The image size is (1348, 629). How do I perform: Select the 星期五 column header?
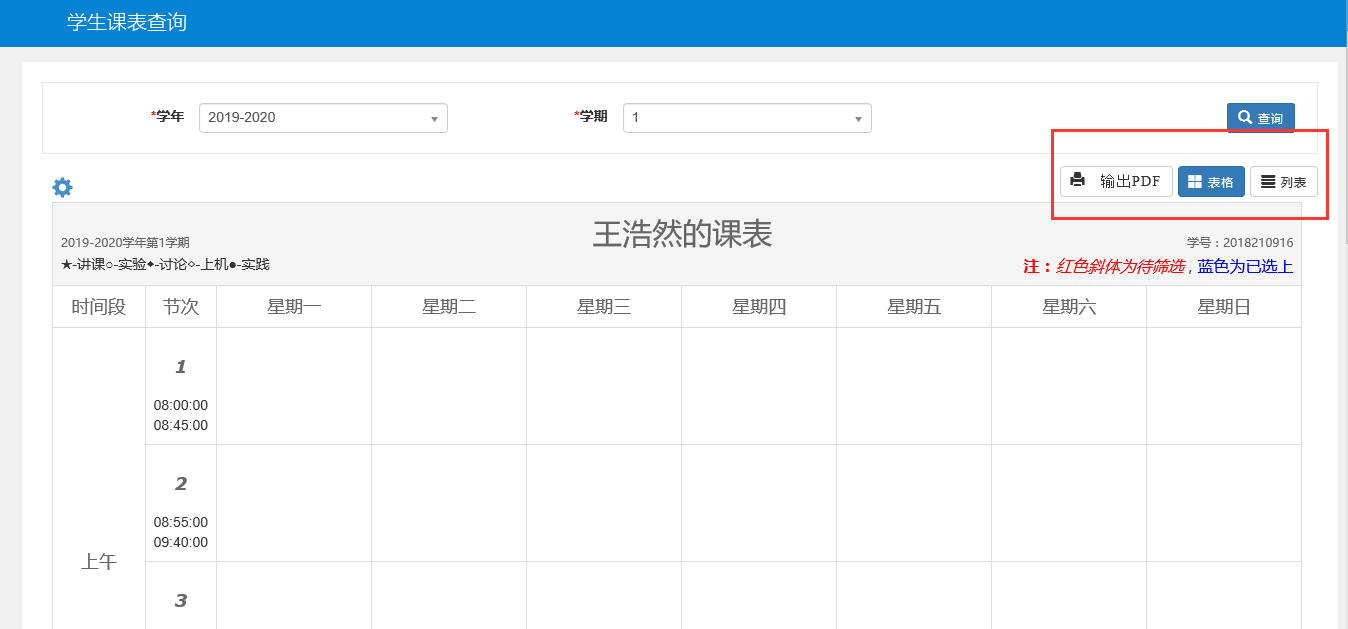[914, 307]
